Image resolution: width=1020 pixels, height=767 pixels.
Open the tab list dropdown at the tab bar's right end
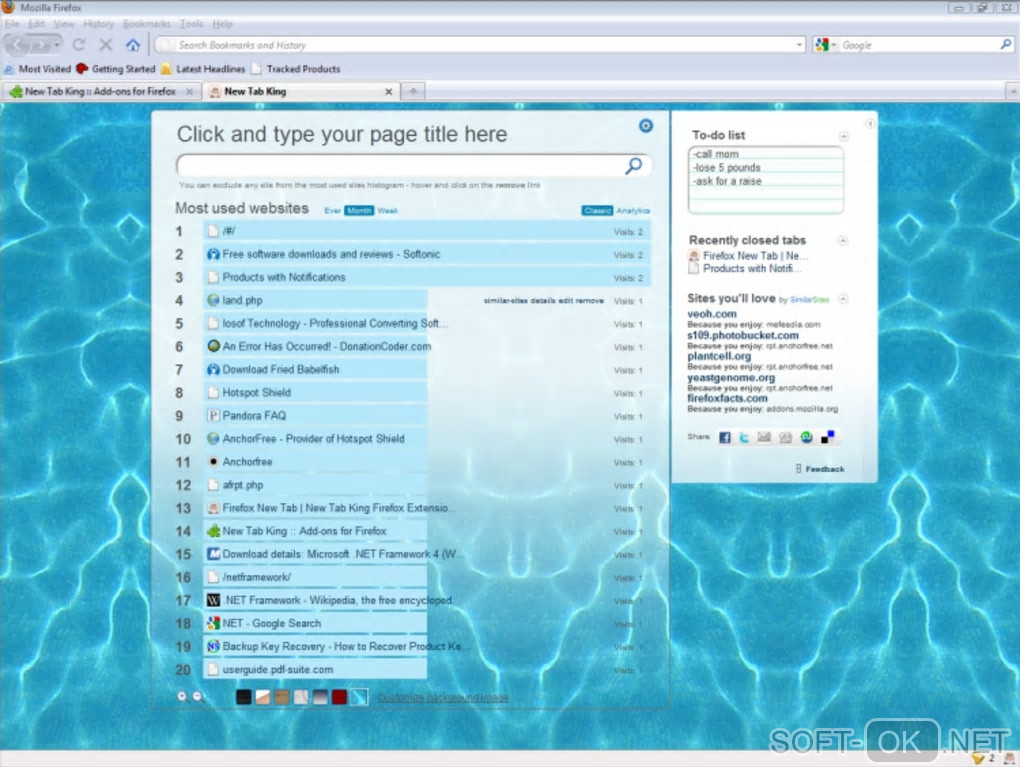pos(1012,92)
